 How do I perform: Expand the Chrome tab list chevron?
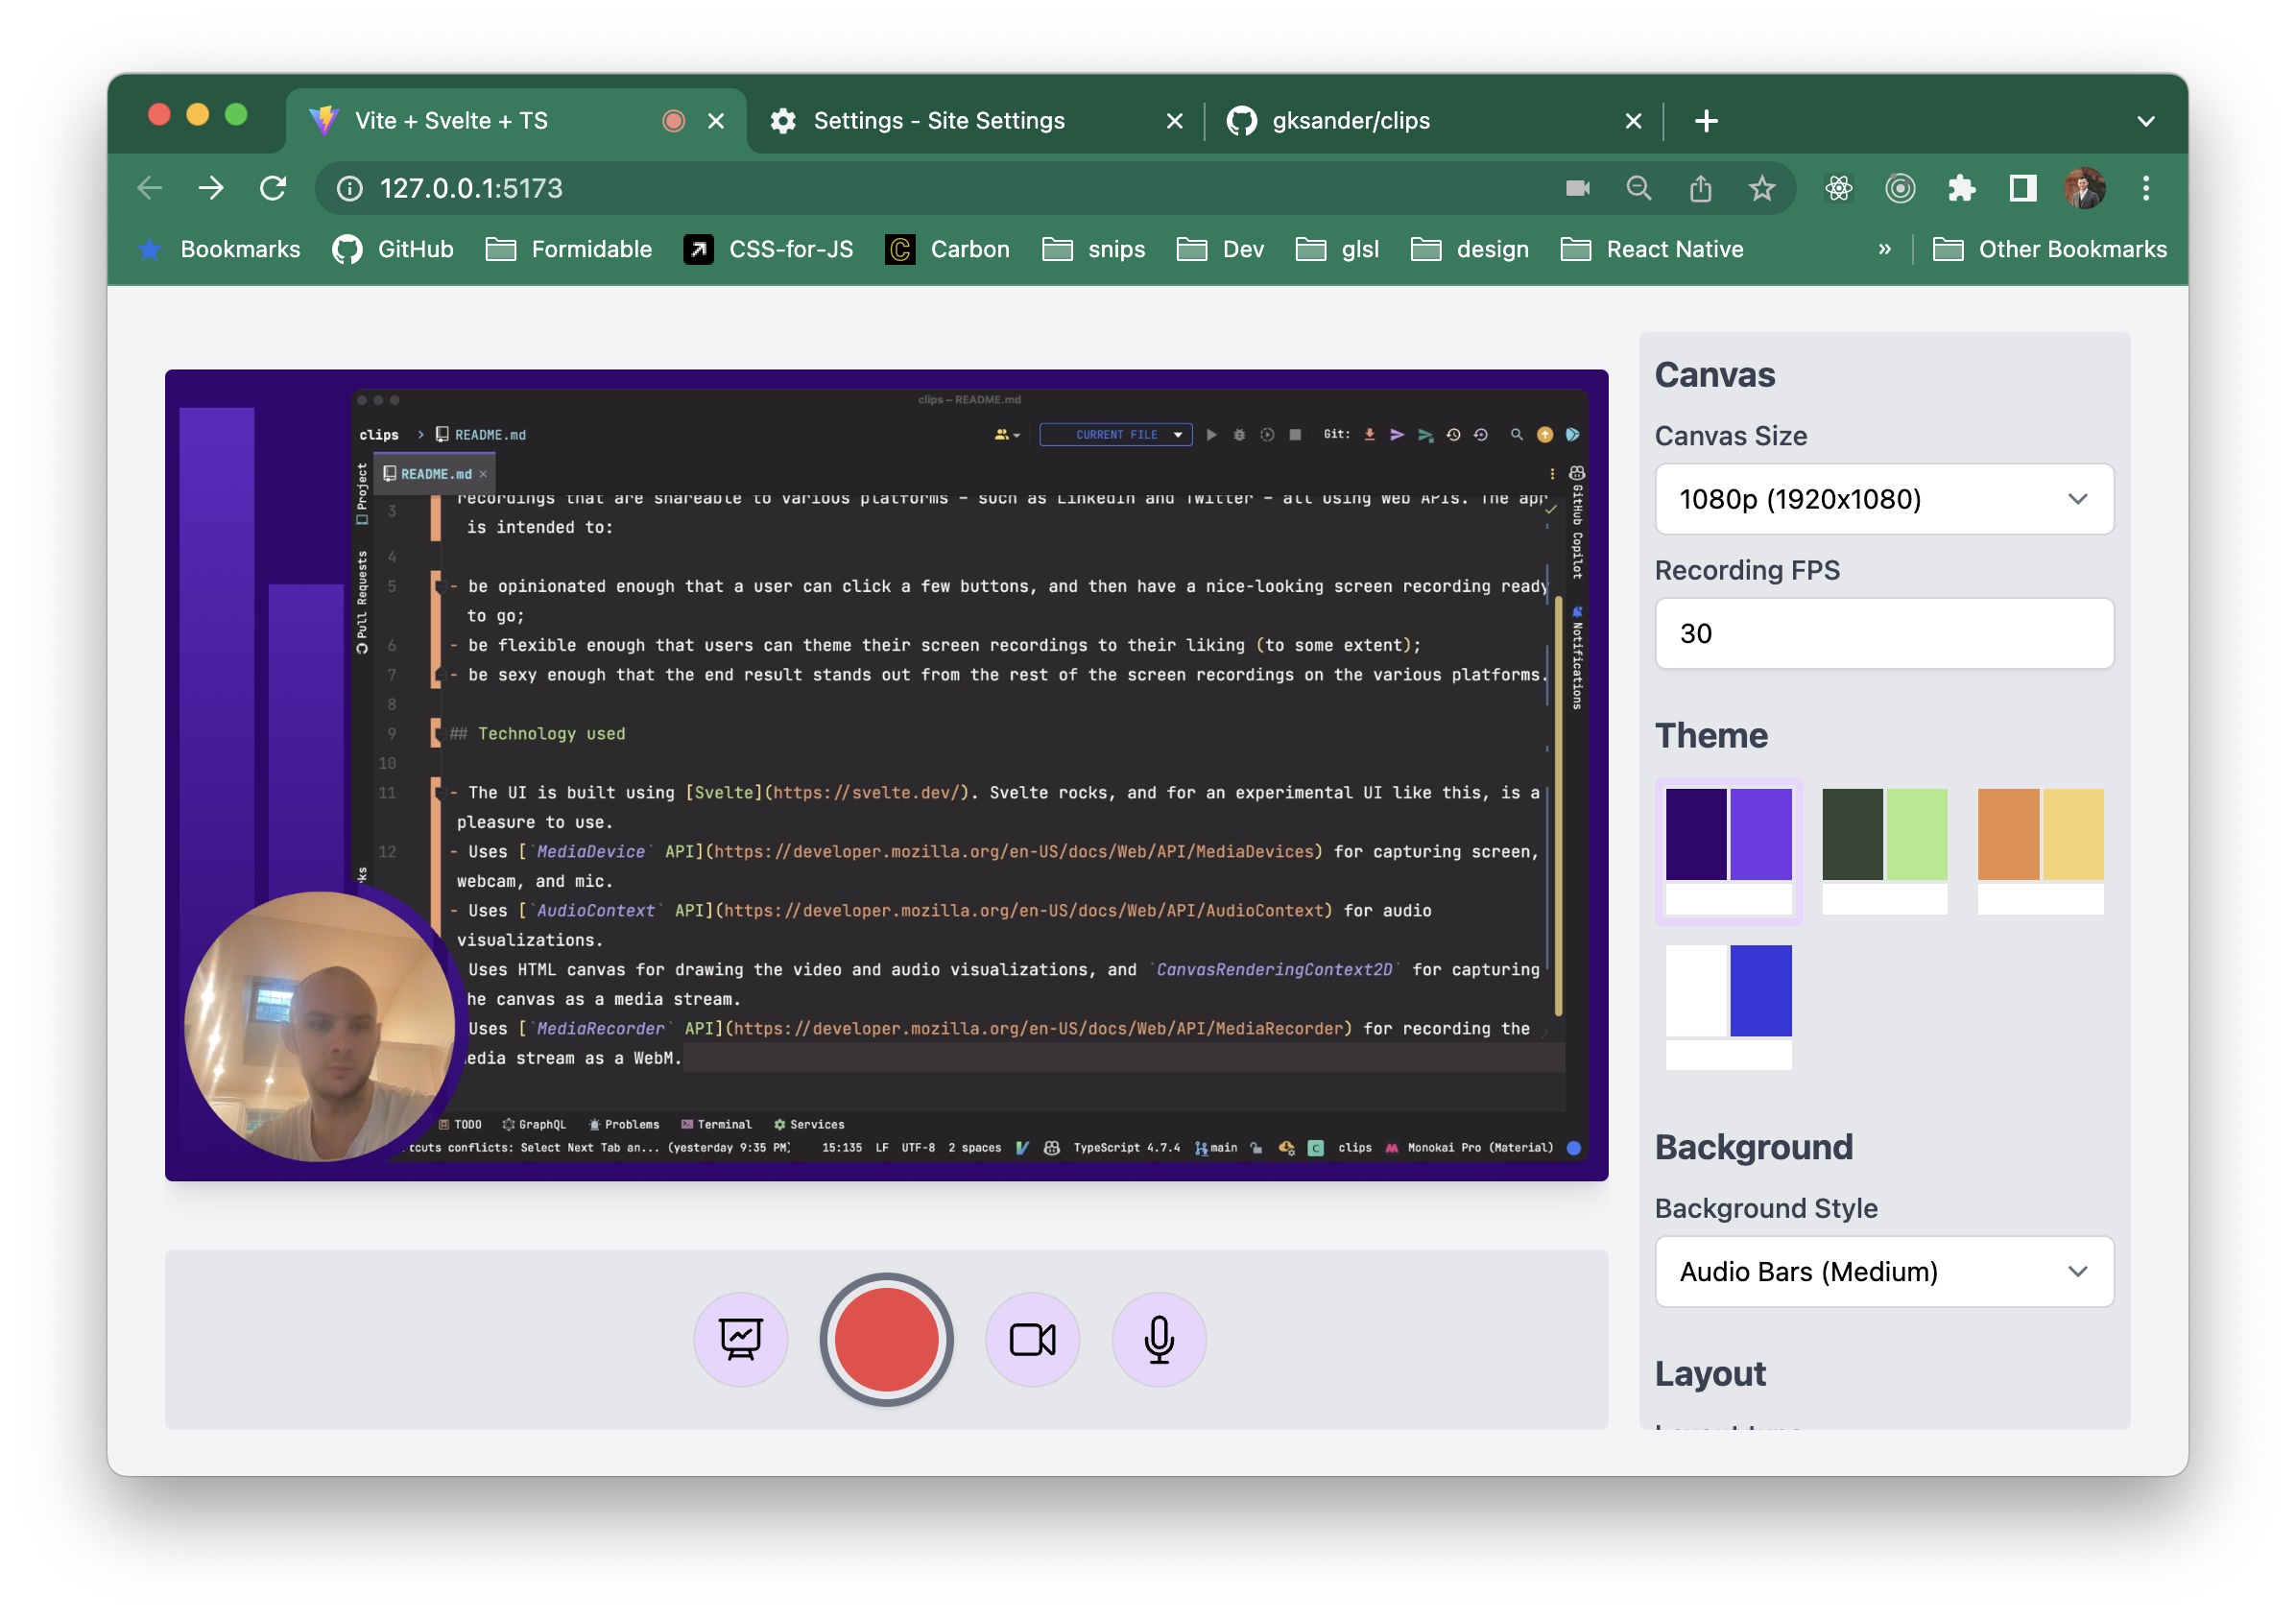pyautogui.click(x=2145, y=121)
